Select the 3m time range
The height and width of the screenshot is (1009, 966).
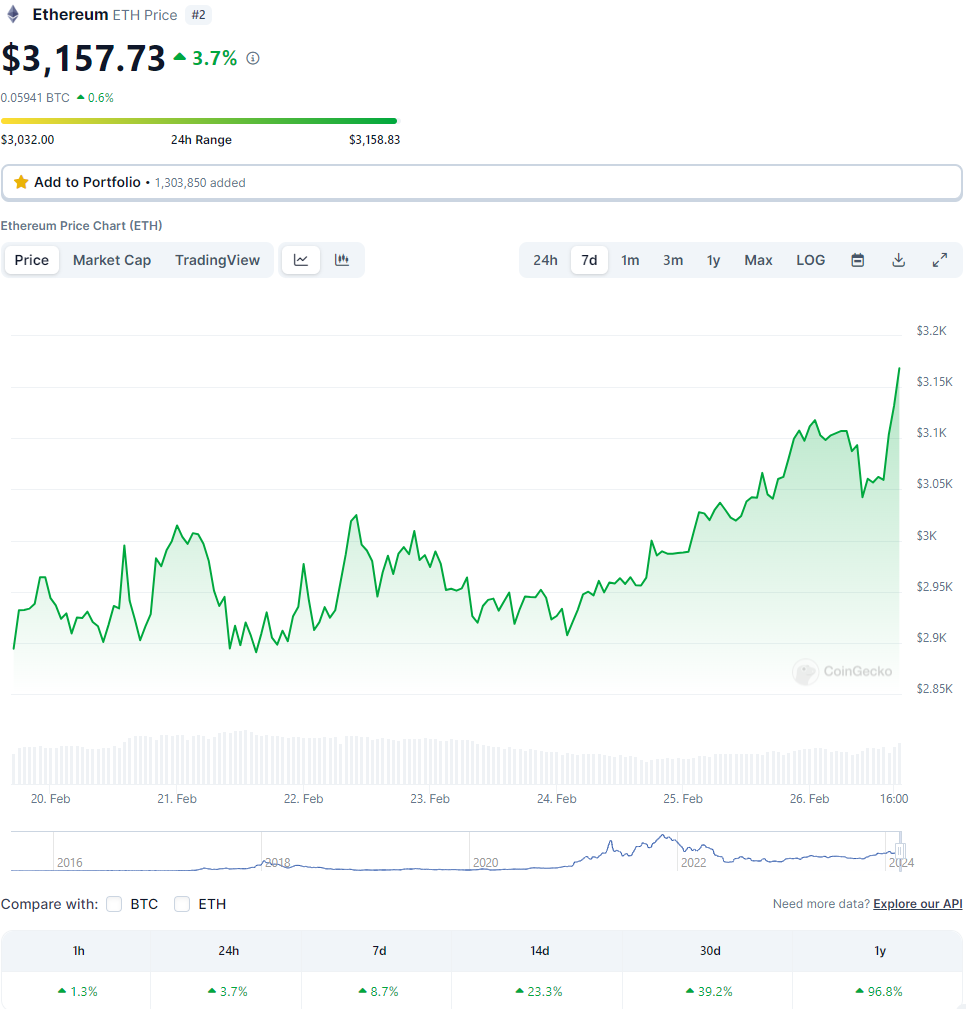pyautogui.click(x=673, y=260)
